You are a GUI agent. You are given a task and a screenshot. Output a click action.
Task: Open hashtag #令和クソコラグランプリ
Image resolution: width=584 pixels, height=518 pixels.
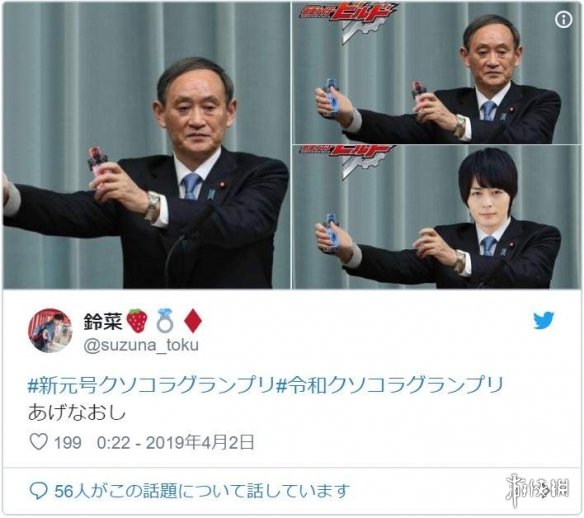pos(390,385)
